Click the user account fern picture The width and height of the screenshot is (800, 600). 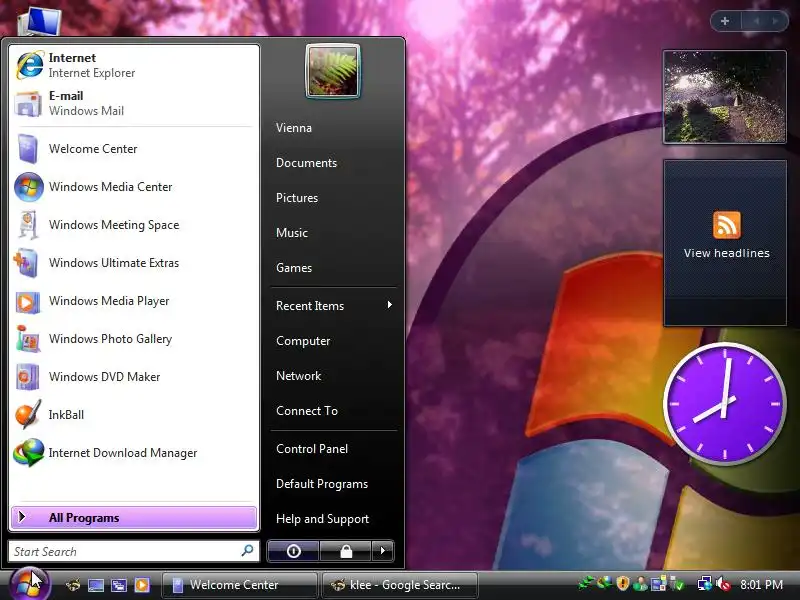(x=333, y=71)
